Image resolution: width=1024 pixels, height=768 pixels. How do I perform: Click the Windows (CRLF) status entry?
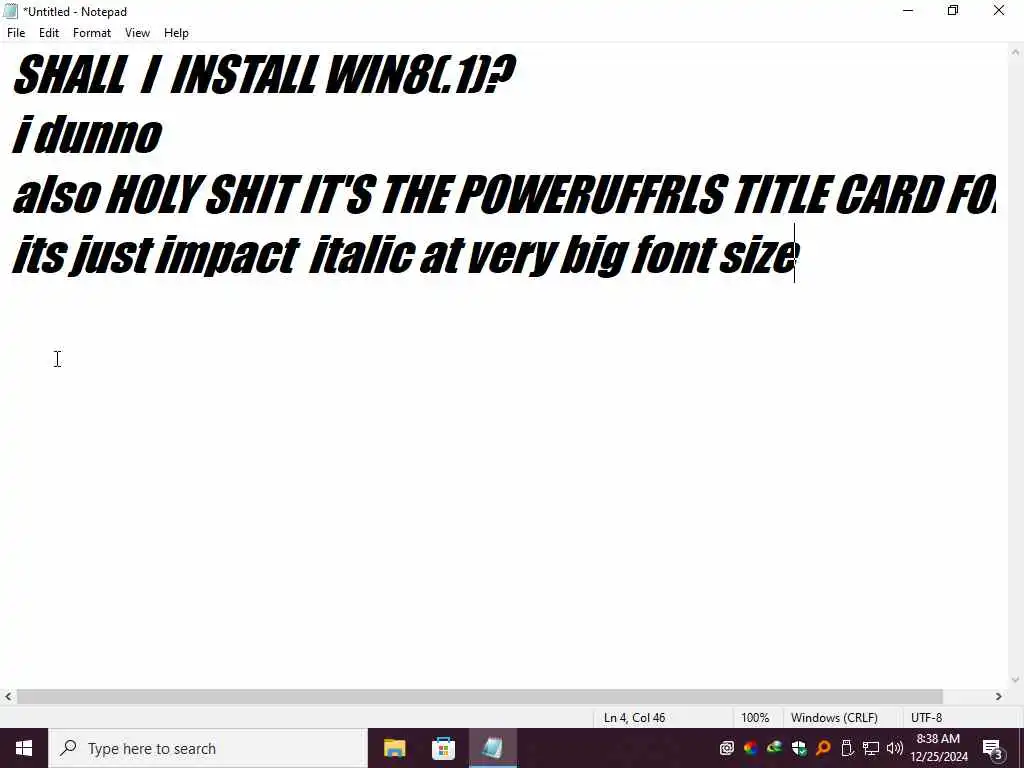click(834, 718)
